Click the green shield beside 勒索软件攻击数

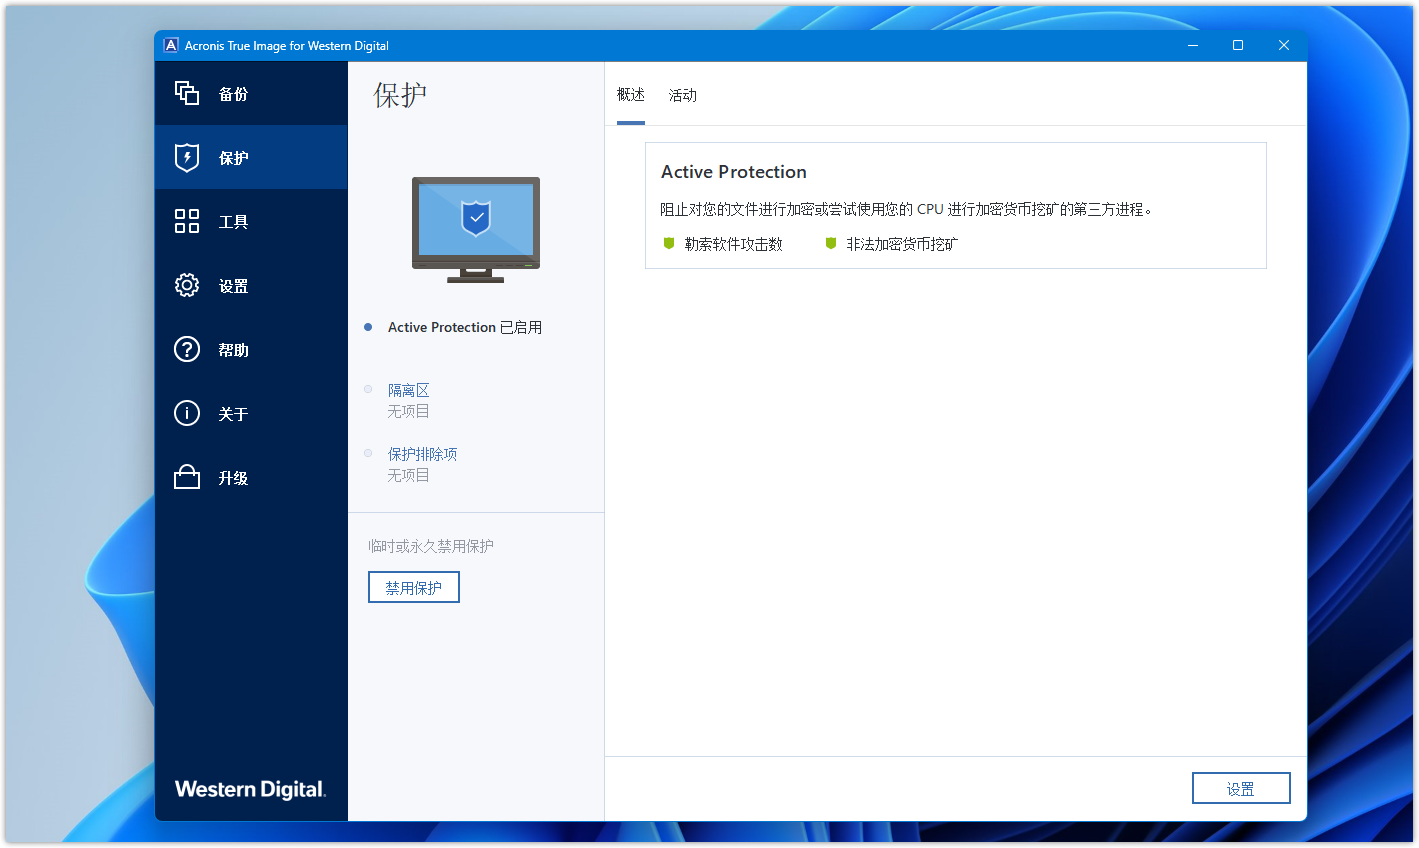[669, 243]
